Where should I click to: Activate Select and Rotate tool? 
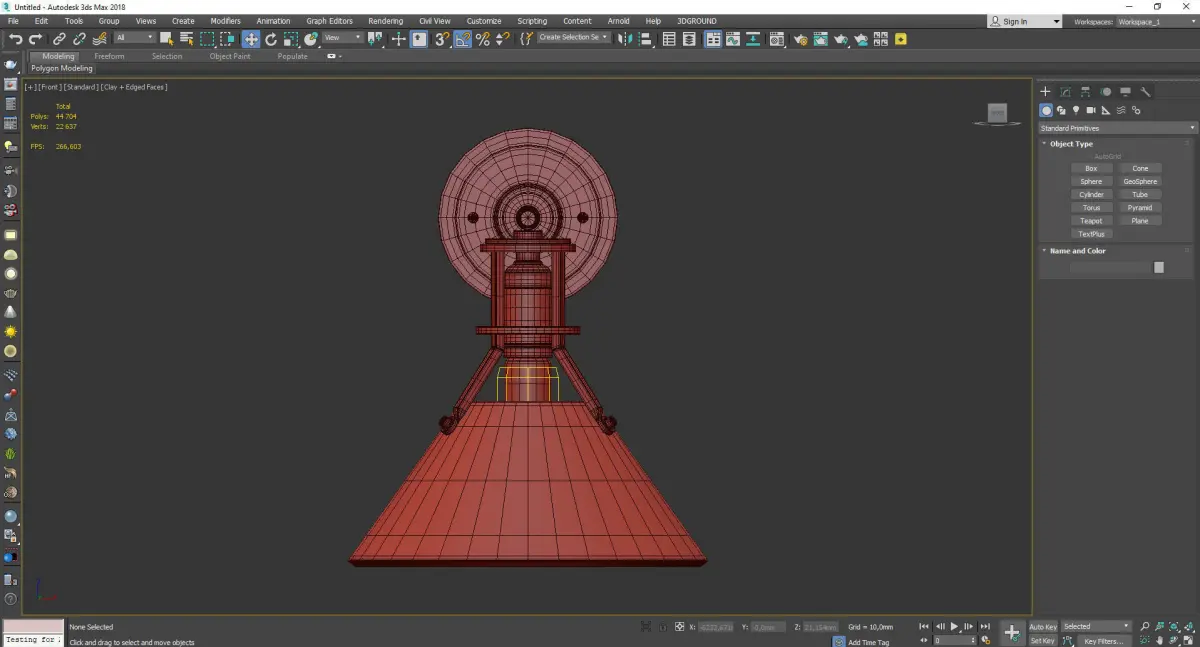[x=271, y=39]
